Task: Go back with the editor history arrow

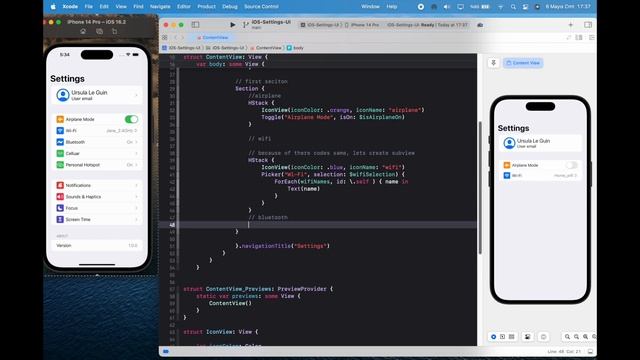Action: pos(176,38)
